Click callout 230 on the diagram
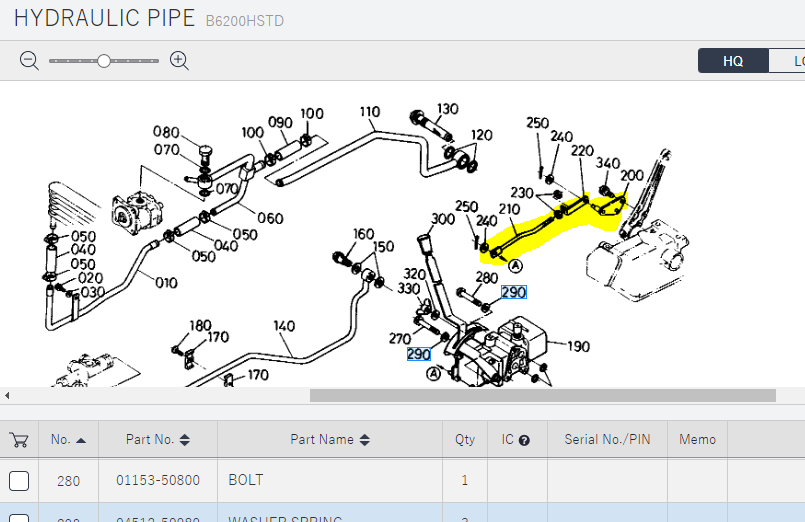Screen dimensions: 805x522 (522, 193)
